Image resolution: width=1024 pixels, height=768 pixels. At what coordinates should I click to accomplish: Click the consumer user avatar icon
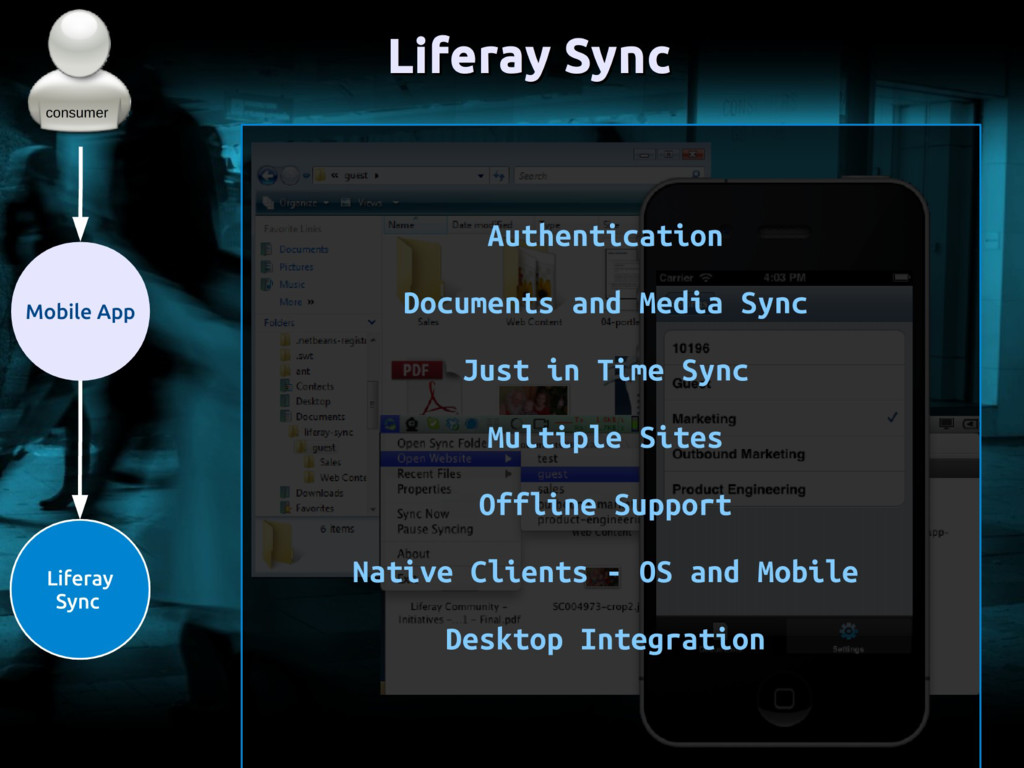79,70
